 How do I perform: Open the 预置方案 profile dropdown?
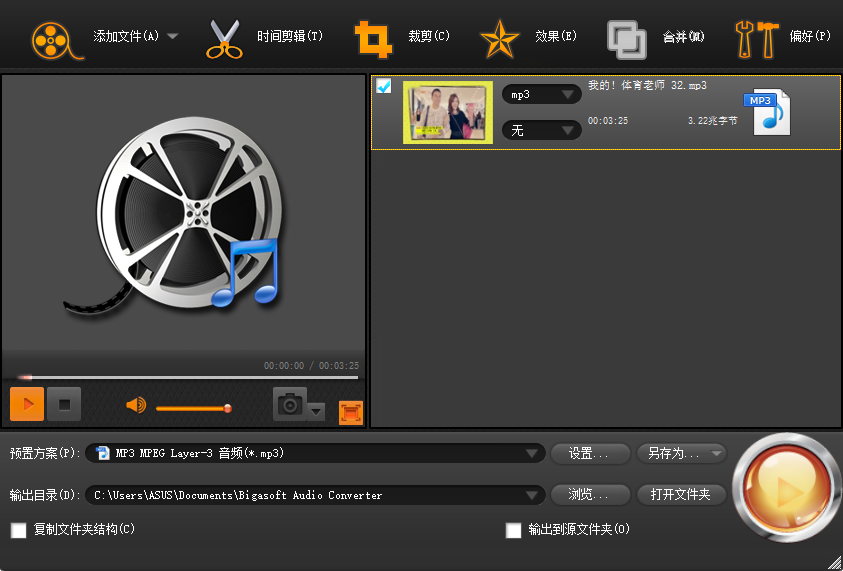315,453
